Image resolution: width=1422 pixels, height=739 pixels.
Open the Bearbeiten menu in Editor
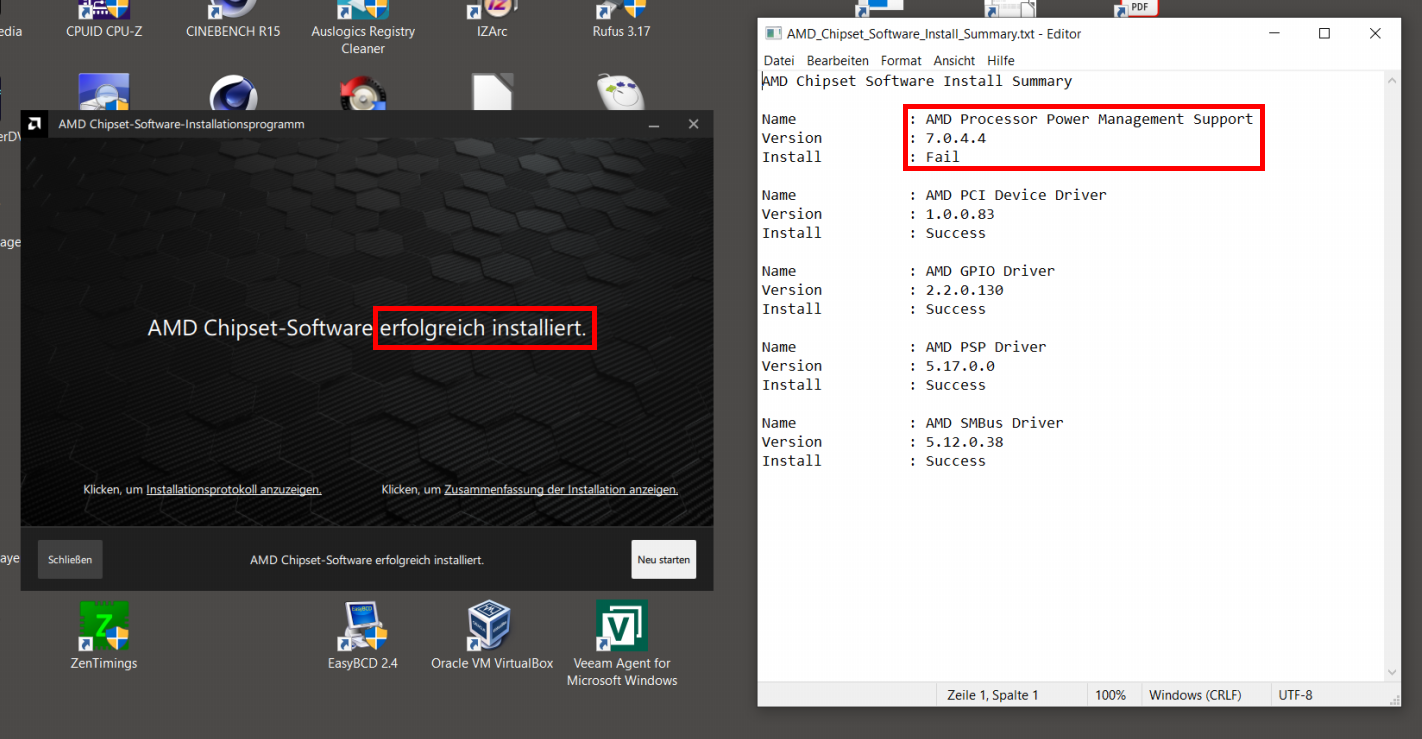pos(838,61)
